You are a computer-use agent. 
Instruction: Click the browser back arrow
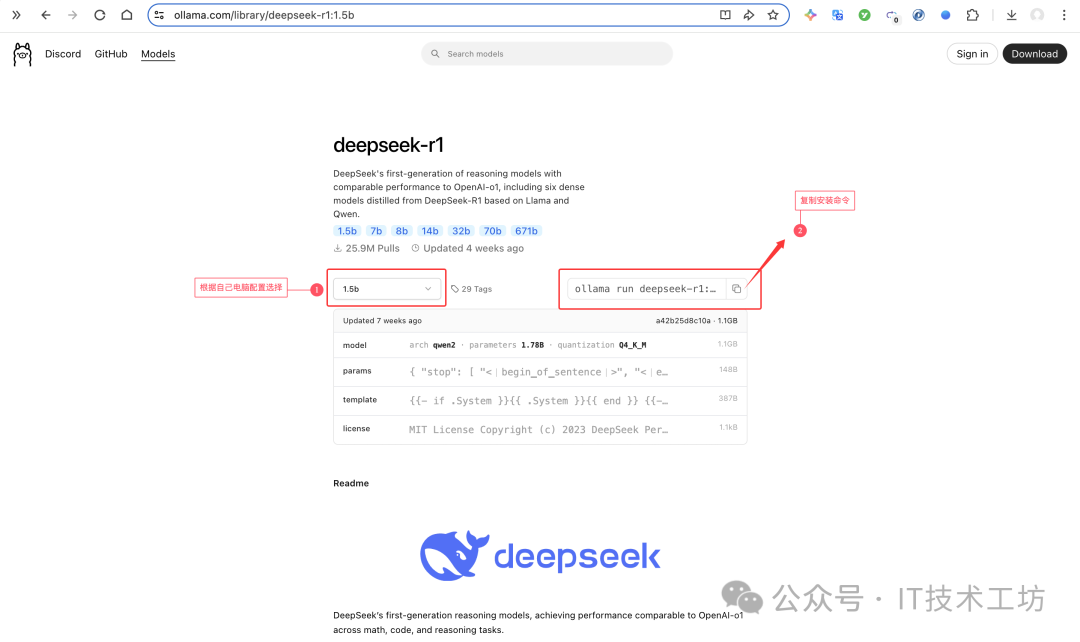(45, 15)
